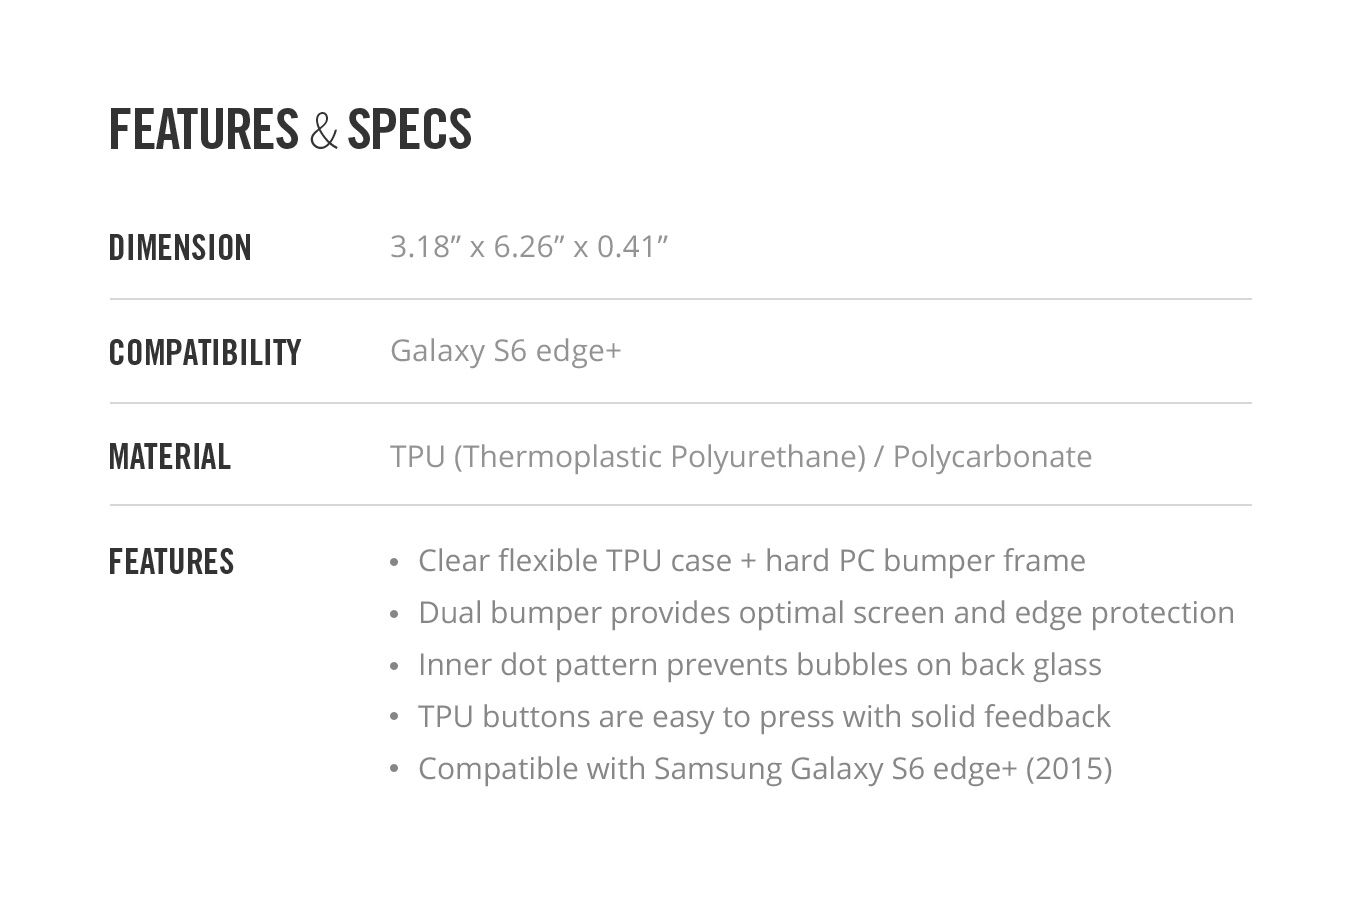
Task: Click the bullet dot before "Clear flexible TPU"
Action: (x=394, y=562)
